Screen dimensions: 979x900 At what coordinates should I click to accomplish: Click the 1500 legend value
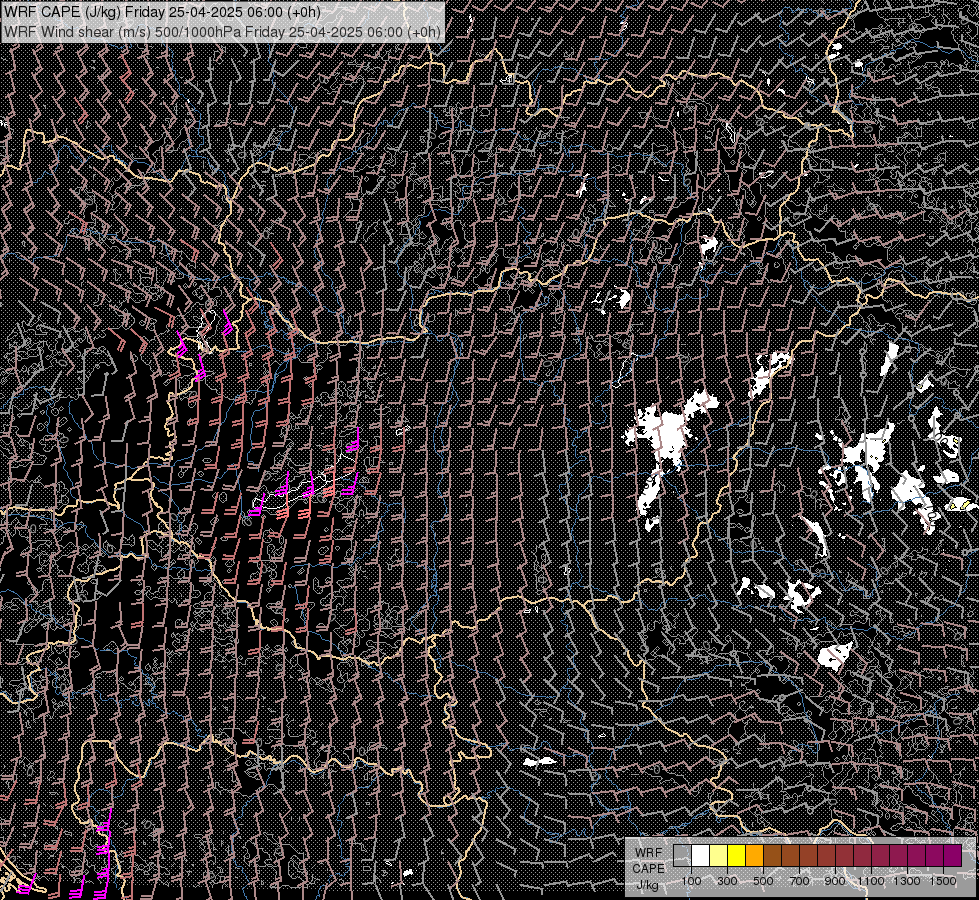tap(943, 881)
